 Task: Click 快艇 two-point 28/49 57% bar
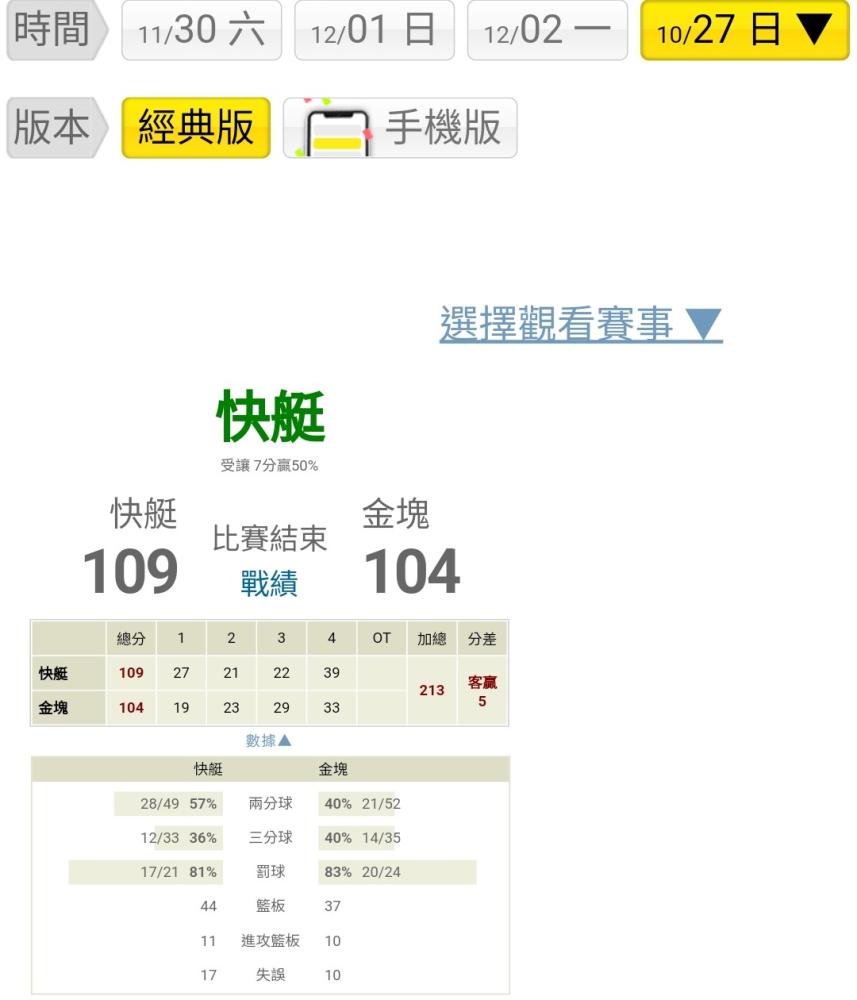coord(168,804)
